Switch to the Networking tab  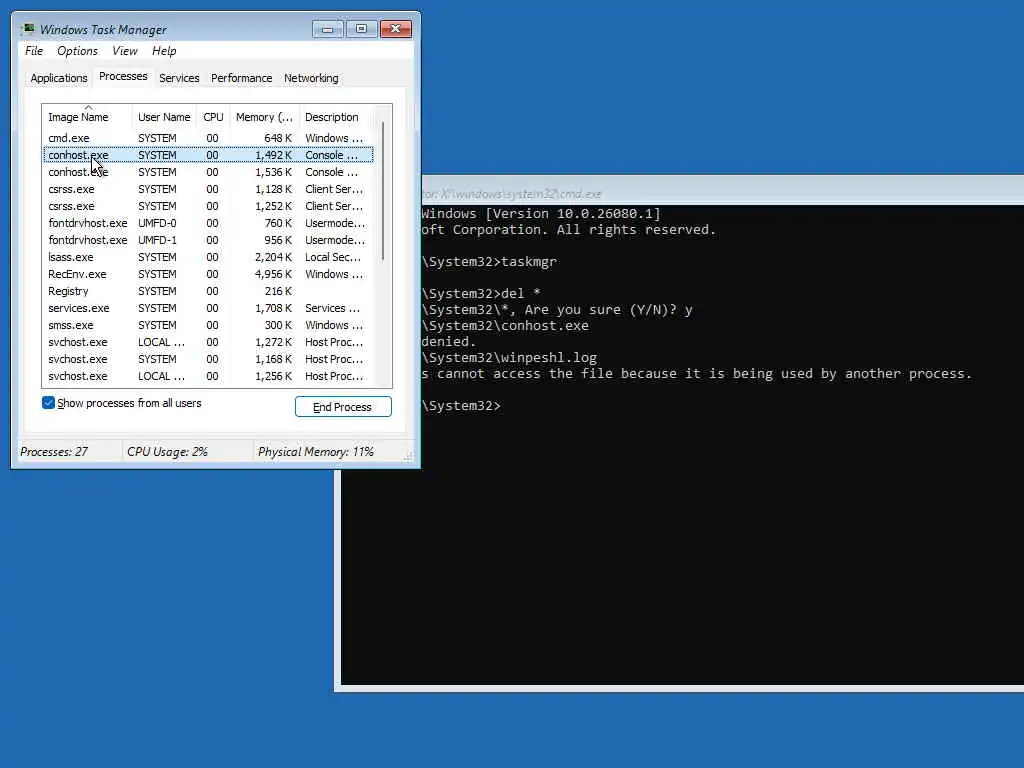tap(311, 78)
